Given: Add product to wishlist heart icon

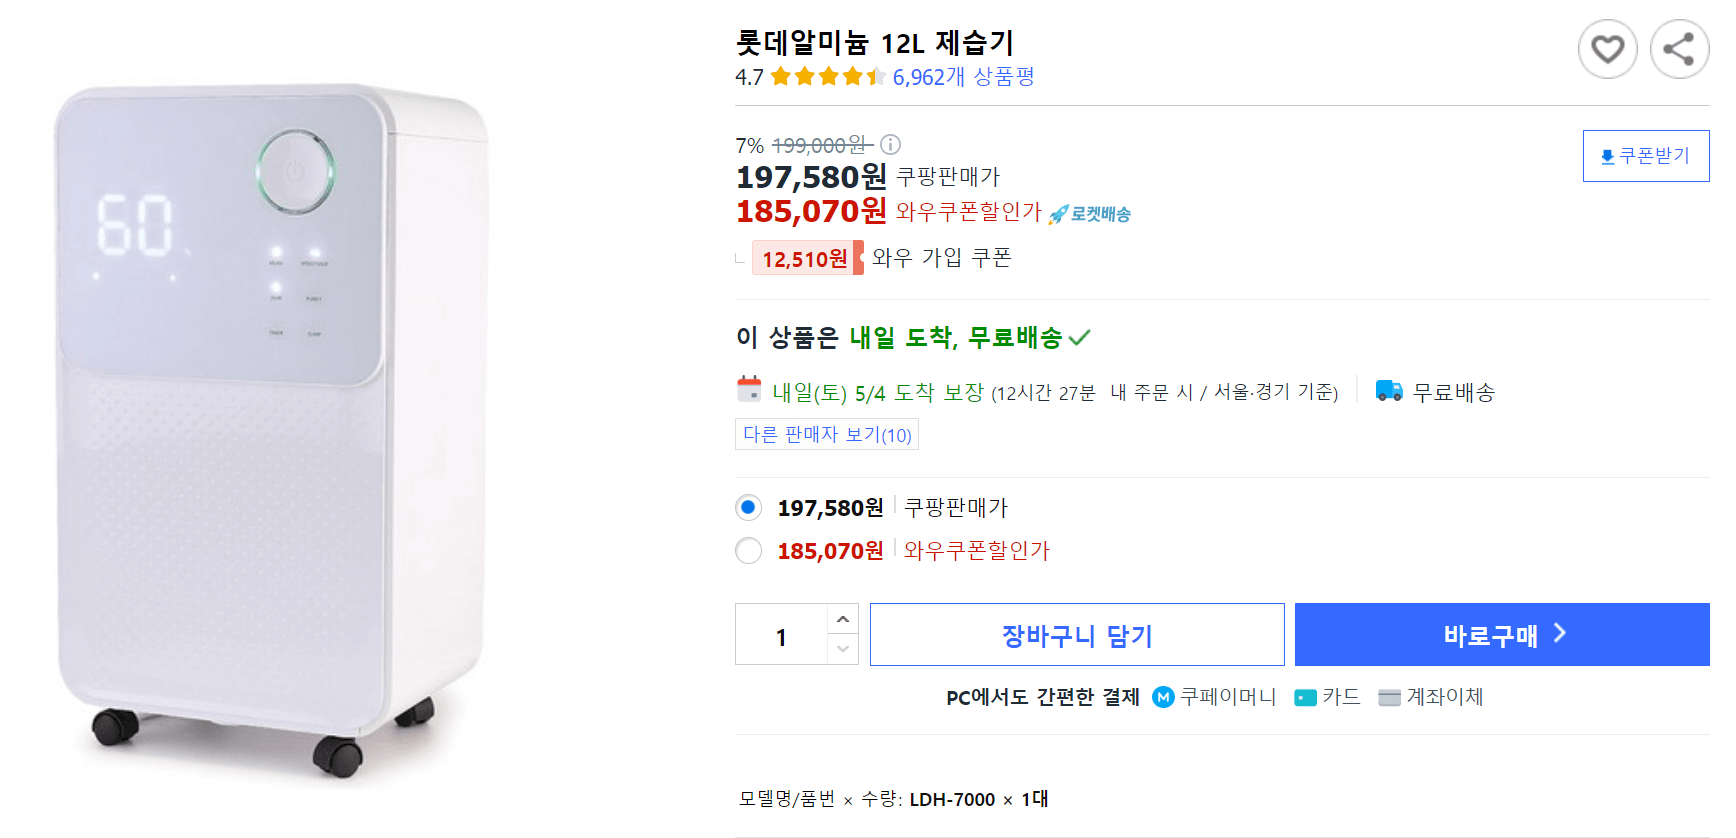Looking at the screenshot, I should click(x=1608, y=48).
